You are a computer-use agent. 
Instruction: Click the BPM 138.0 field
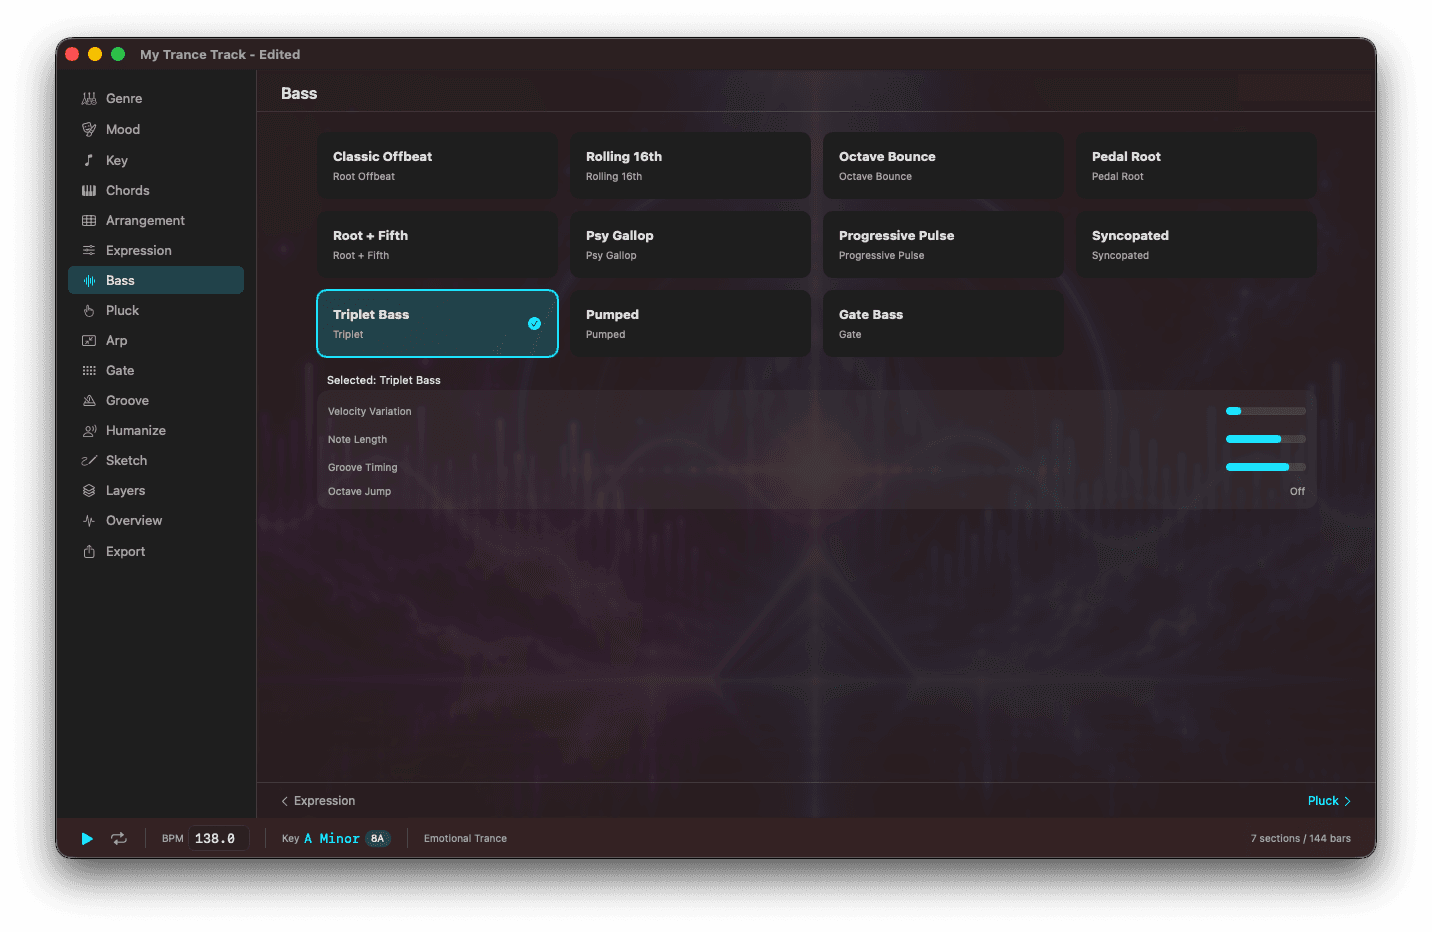click(x=218, y=839)
